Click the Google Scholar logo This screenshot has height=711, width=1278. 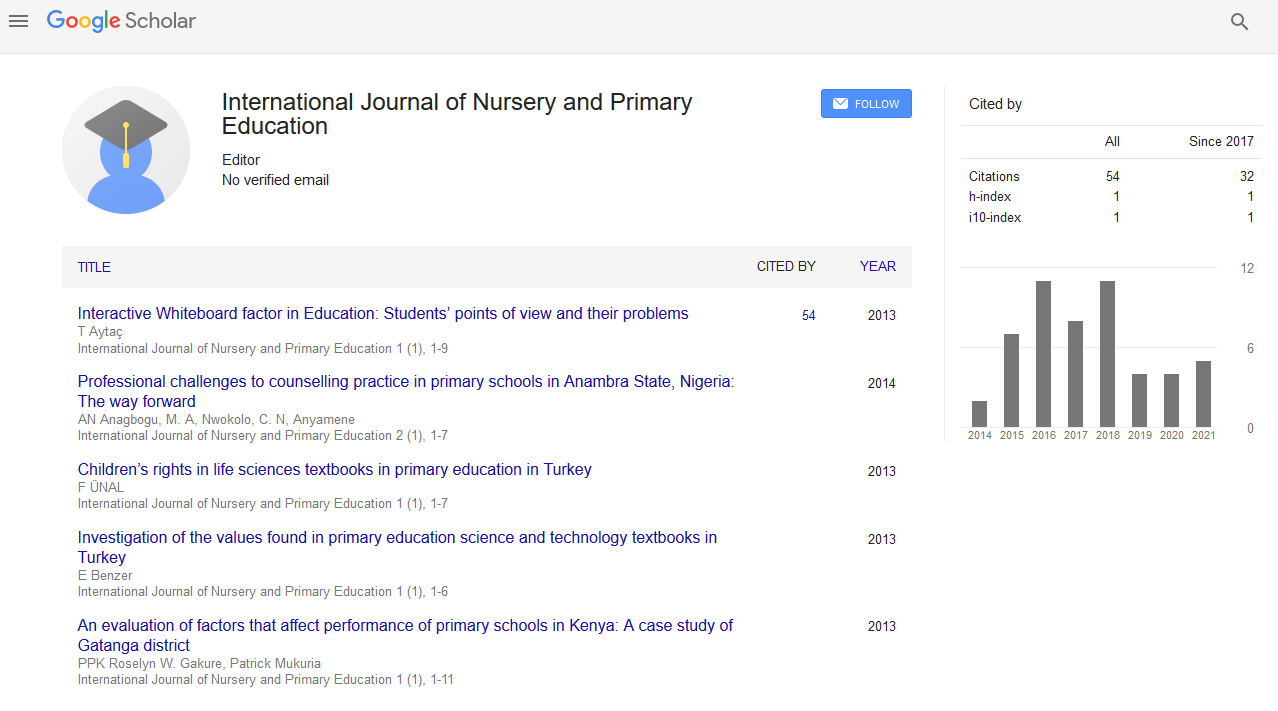[x=121, y=21]
